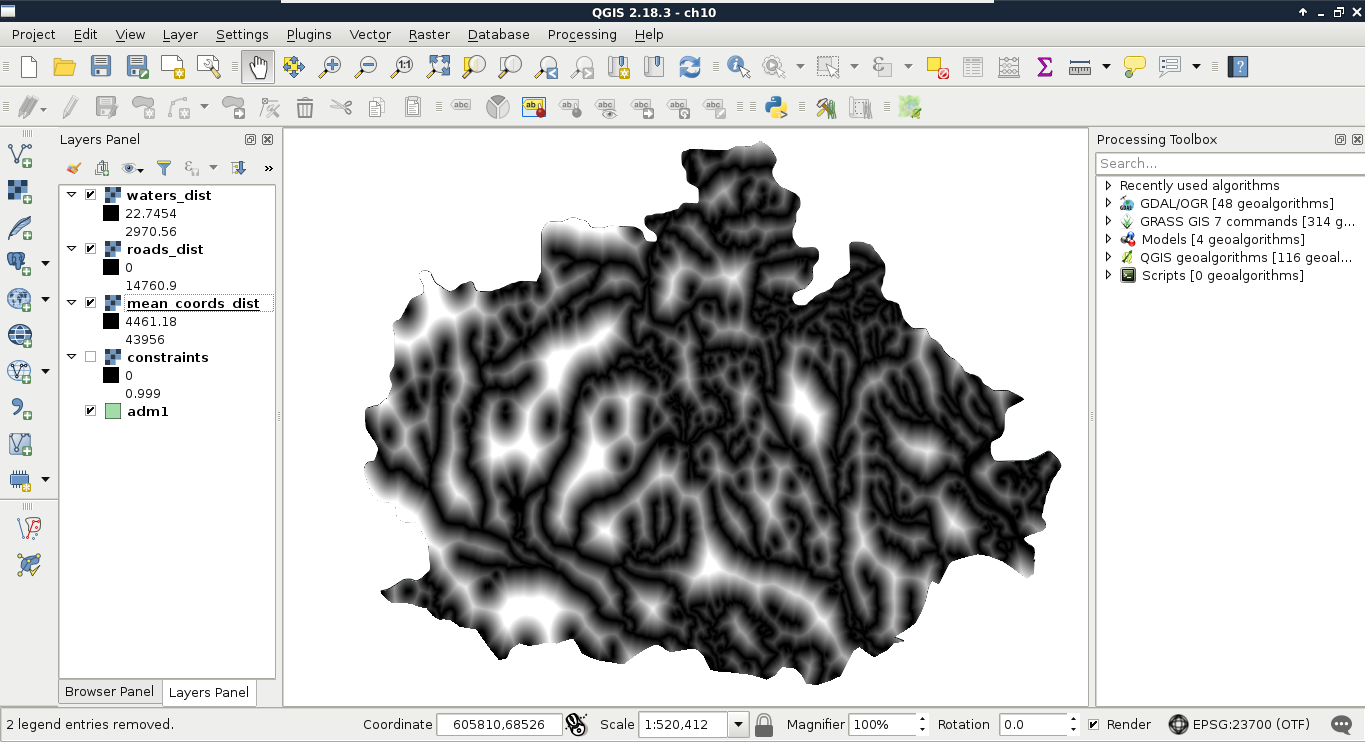
Task: Expand GDAL/OGR geoalgorithms group
Action: [x=1108, y=203]
